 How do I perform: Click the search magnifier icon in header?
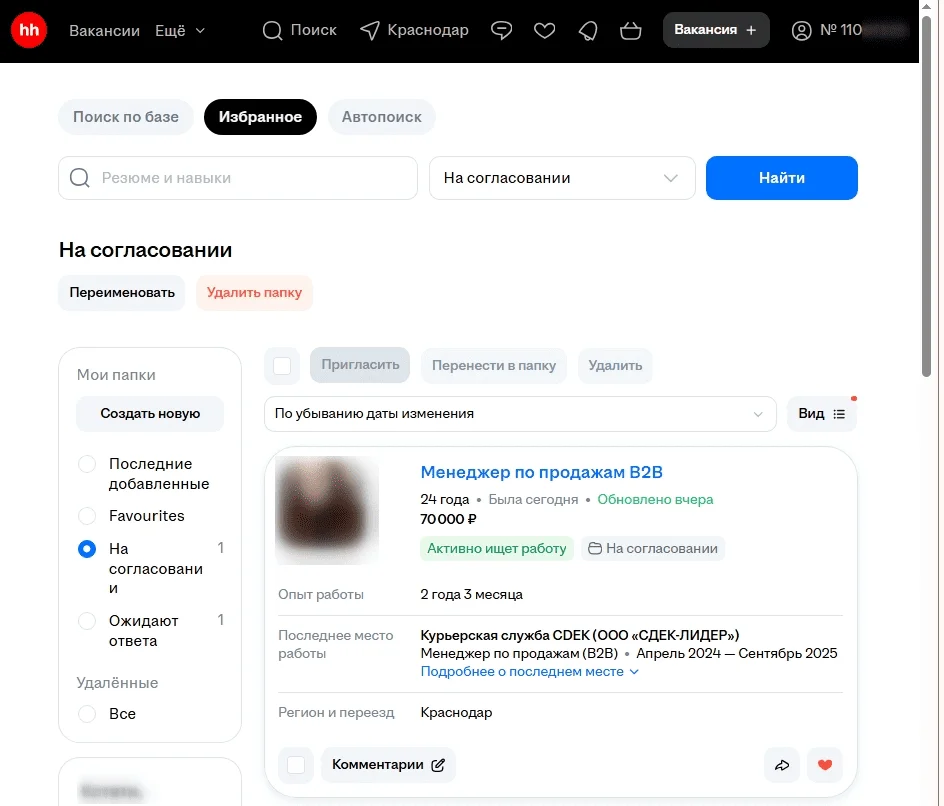pyautogui.click(x=272, y=30)
